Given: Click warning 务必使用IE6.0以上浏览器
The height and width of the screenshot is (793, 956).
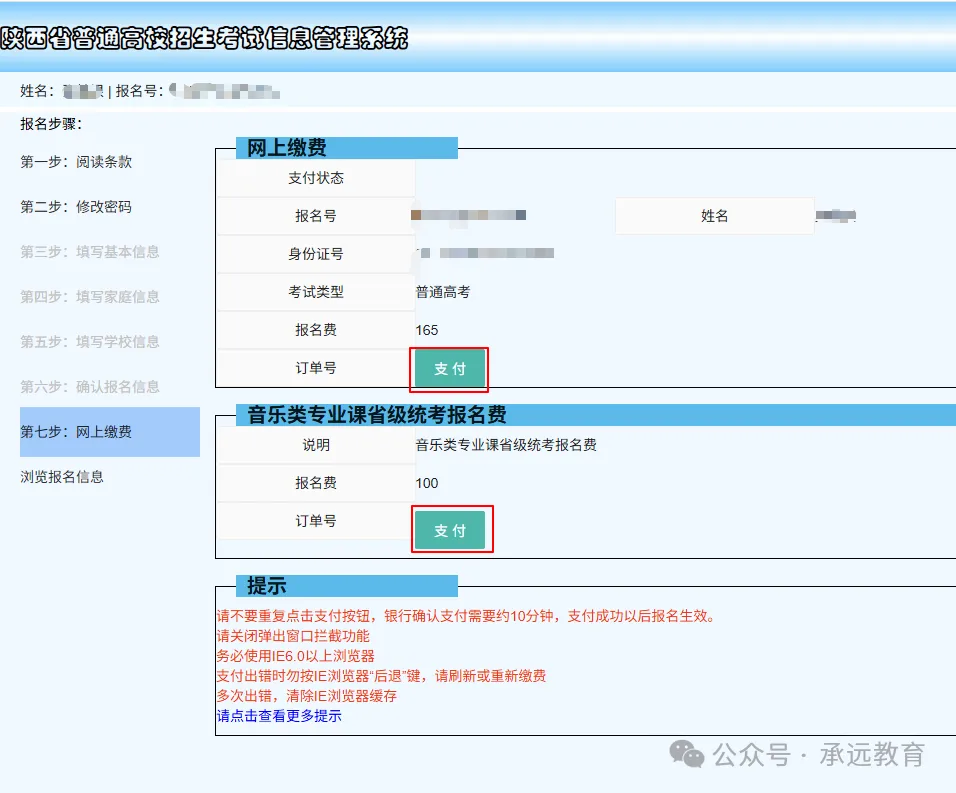Looking at the screenshot, I should pyautogui.click(x=296, y=656).
